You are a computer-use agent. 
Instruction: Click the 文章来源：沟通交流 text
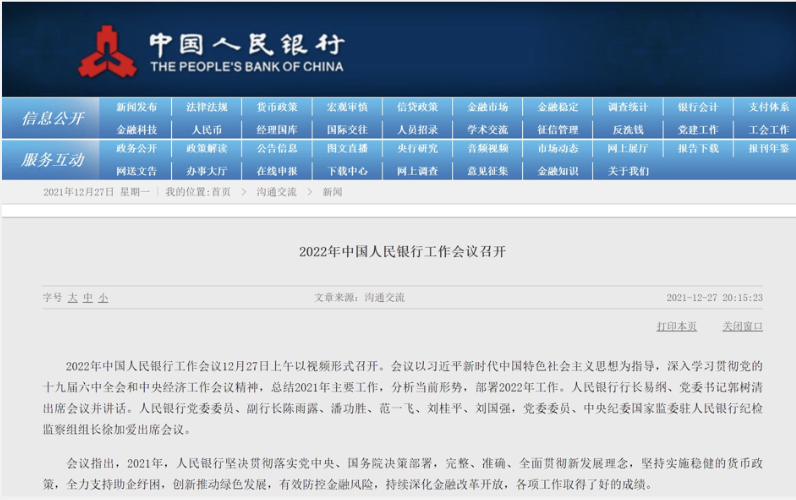click(359, 298)
